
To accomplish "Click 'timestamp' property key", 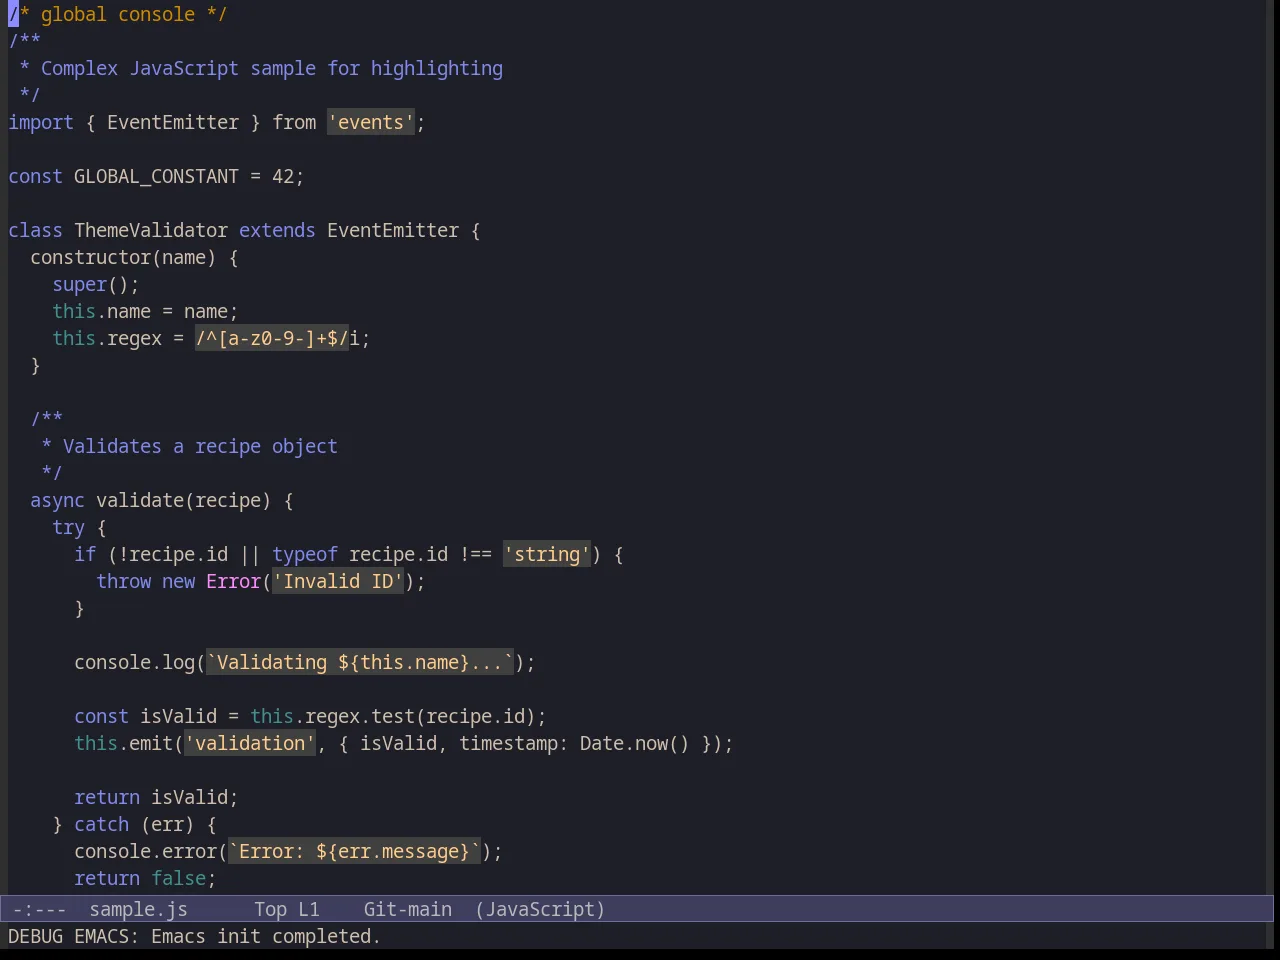I will 508,743.
